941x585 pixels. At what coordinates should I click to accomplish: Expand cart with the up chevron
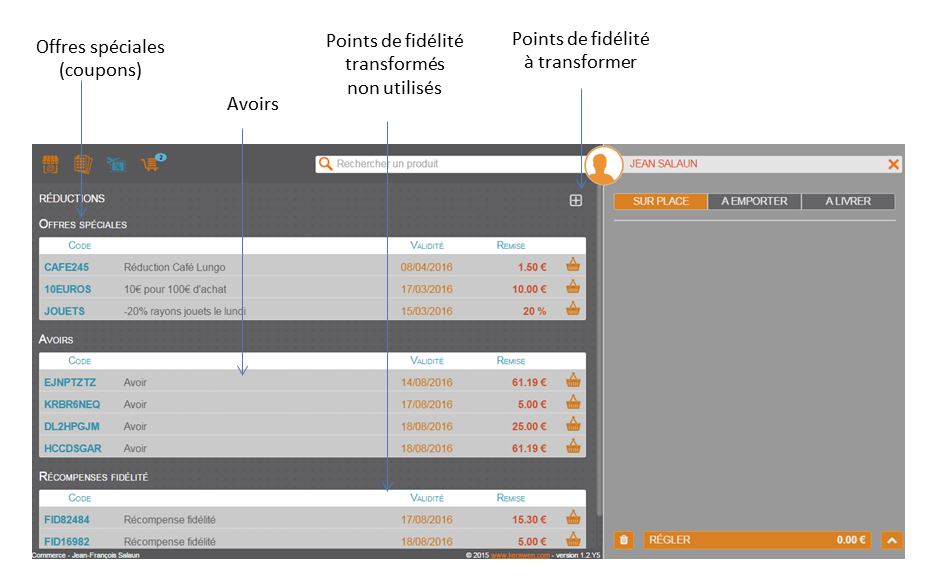coord(892,540)
